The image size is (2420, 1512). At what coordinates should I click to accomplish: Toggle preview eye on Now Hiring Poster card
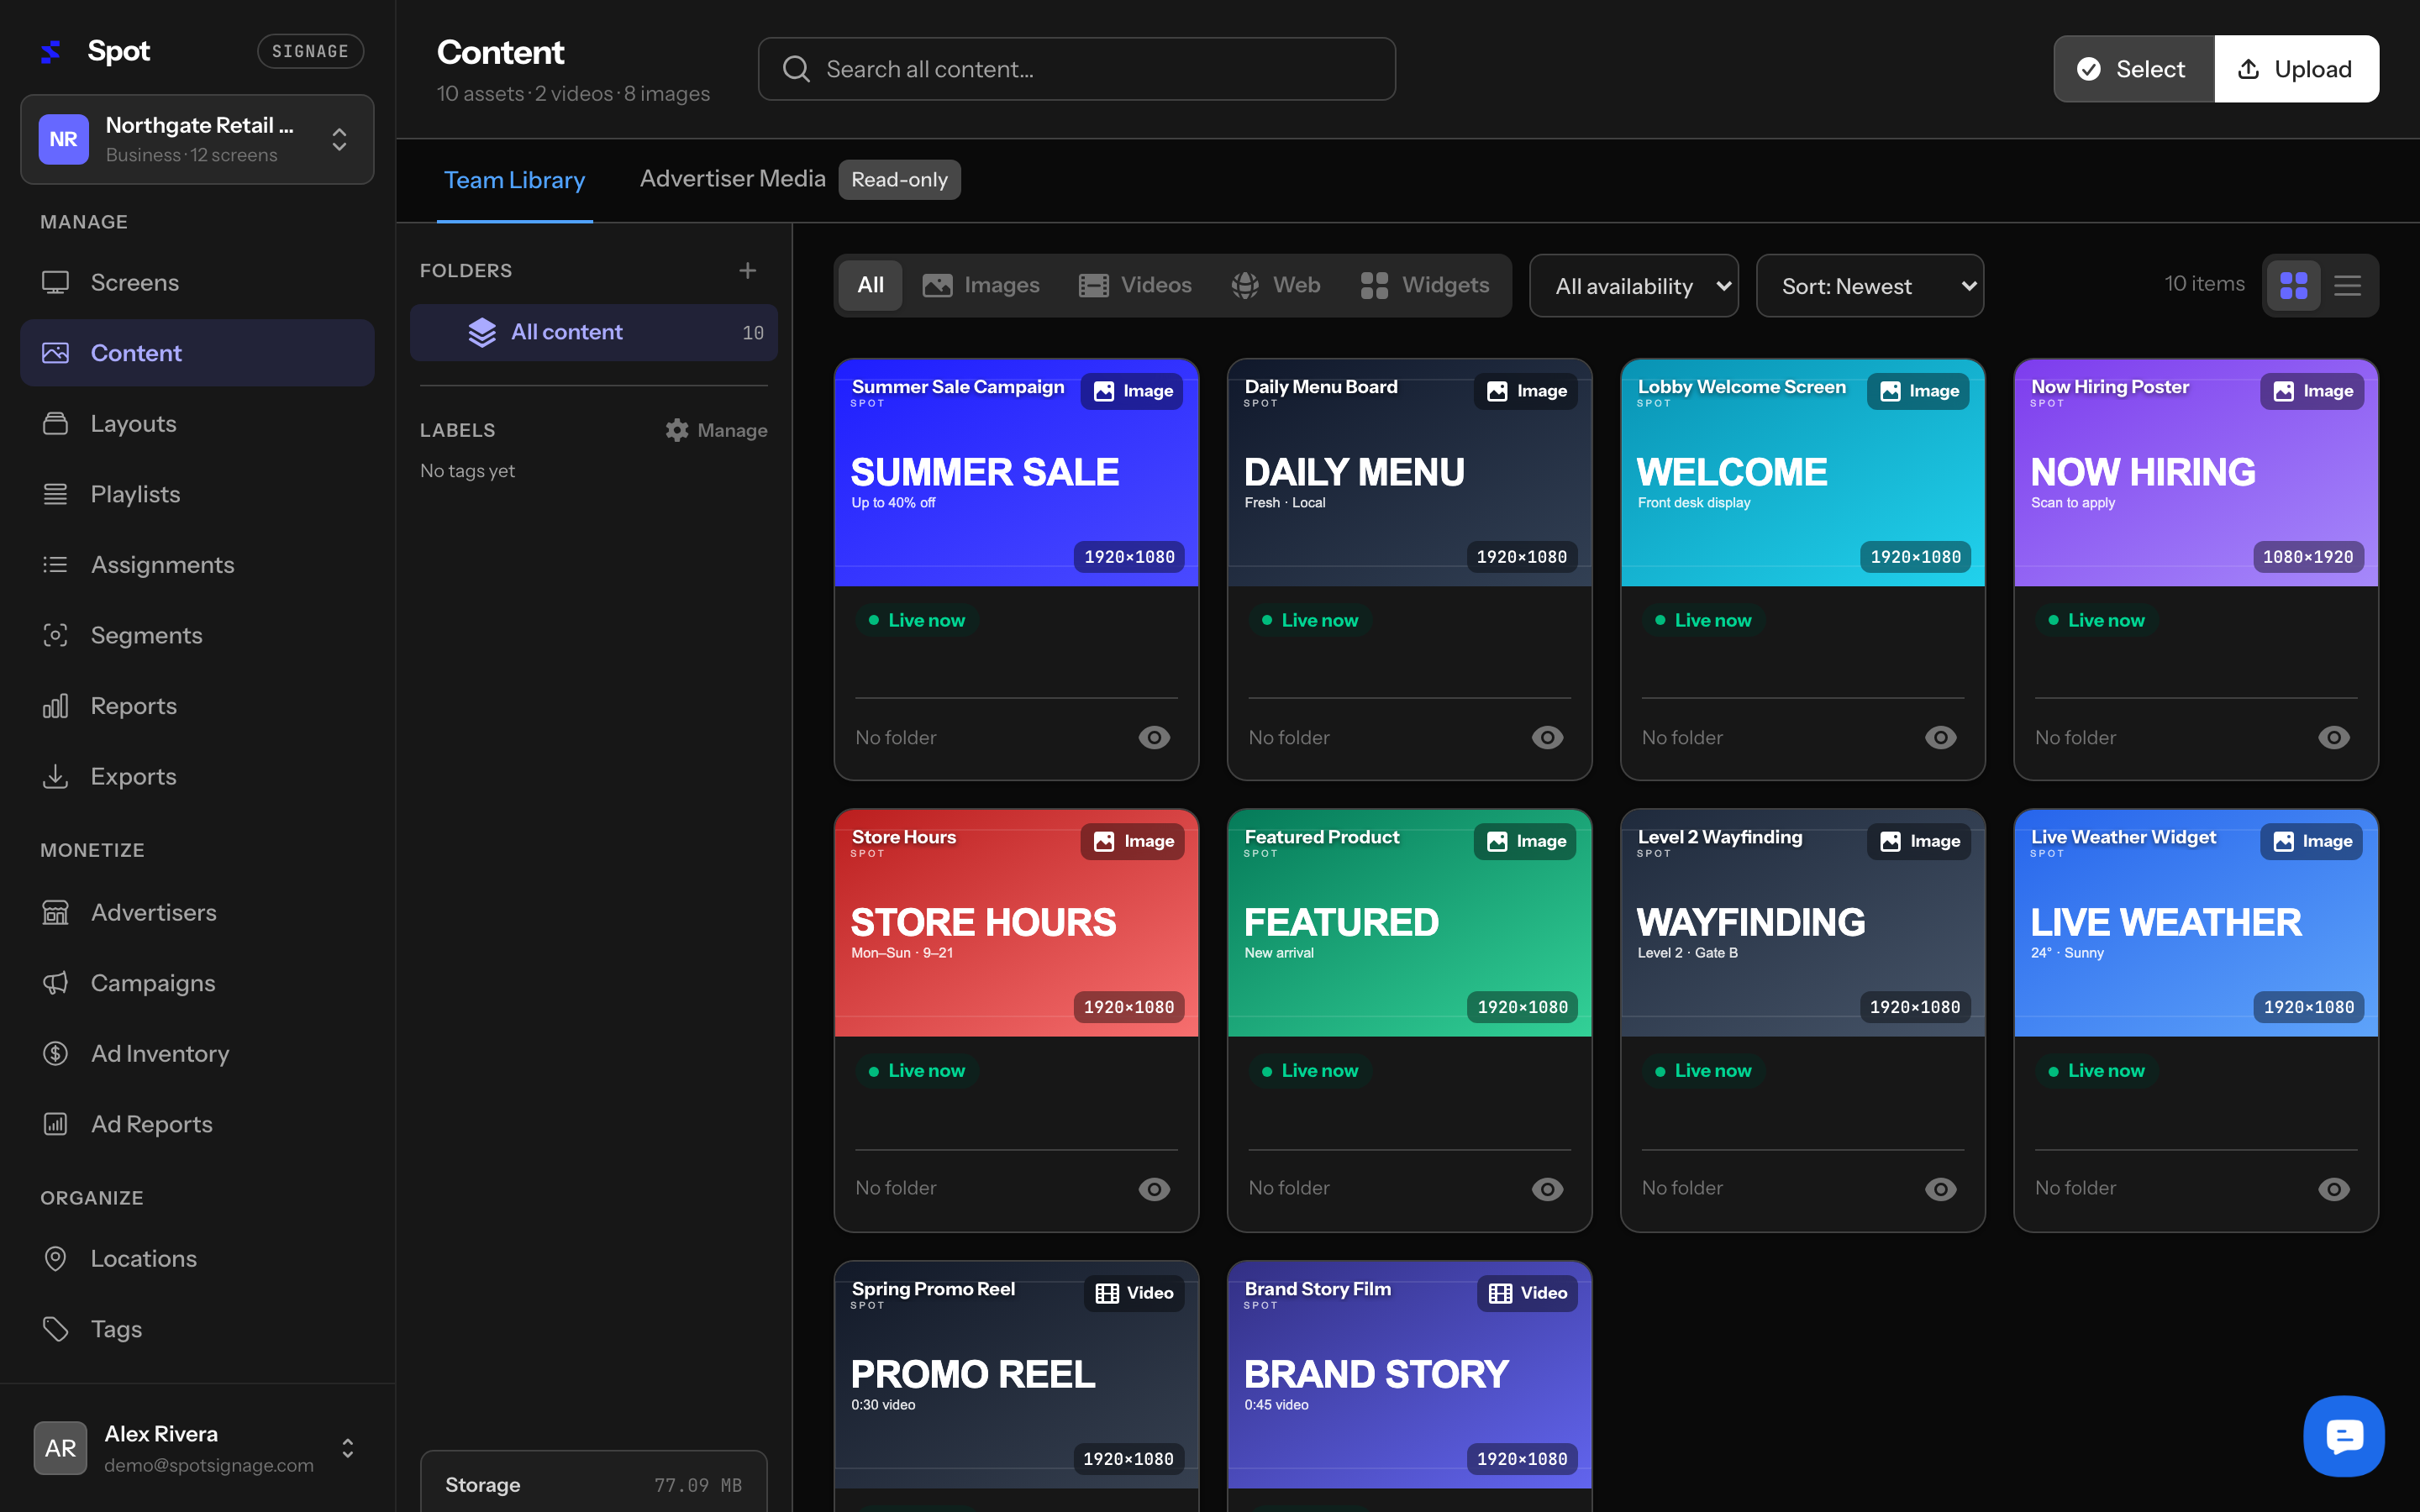2333,737
